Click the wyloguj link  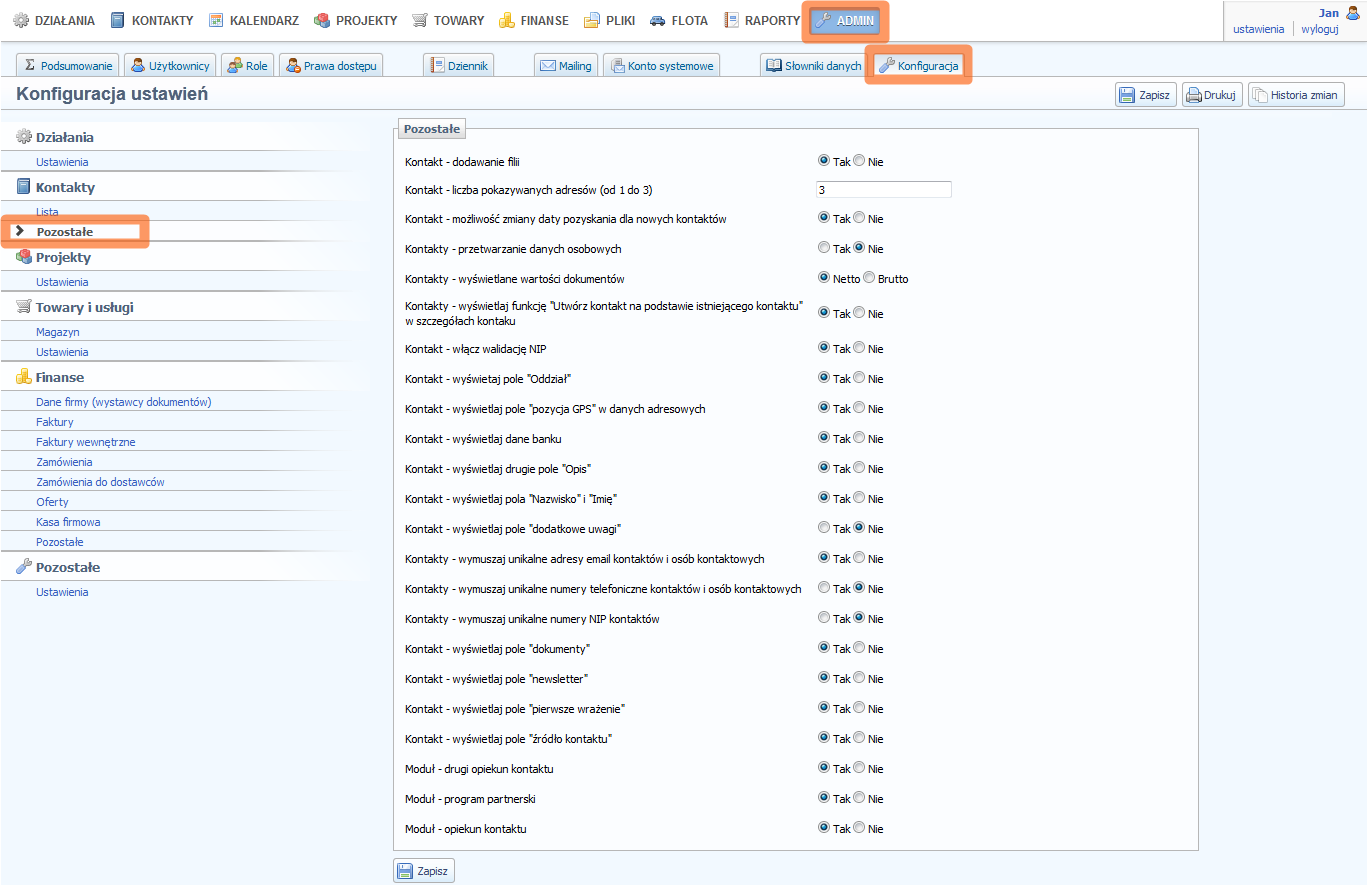click(x=1319, y=29)
